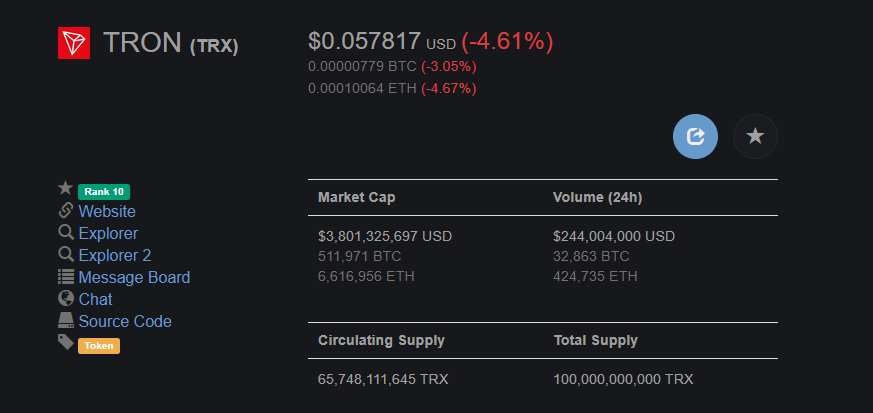Click the globe icon beside Chat
873x413 pixels.
(66, 298)
